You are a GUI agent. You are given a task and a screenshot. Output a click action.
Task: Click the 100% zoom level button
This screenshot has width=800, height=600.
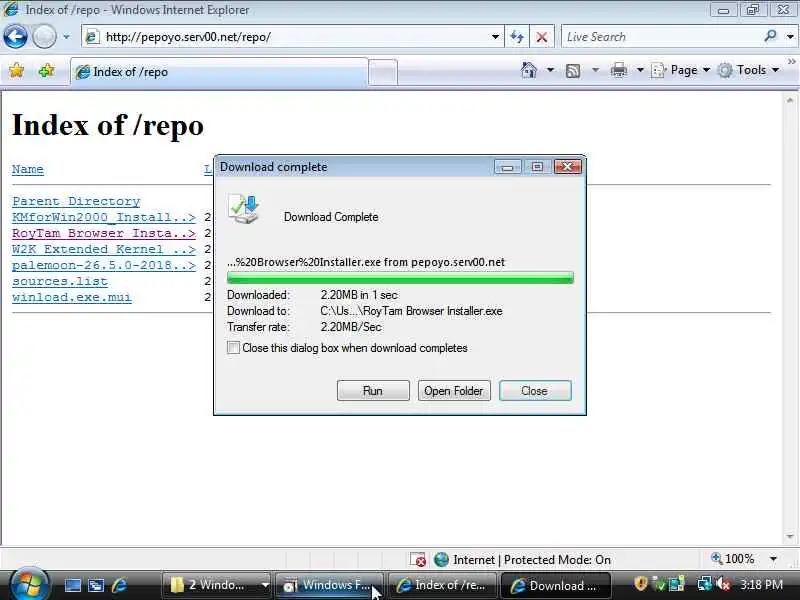click(733, 559)
